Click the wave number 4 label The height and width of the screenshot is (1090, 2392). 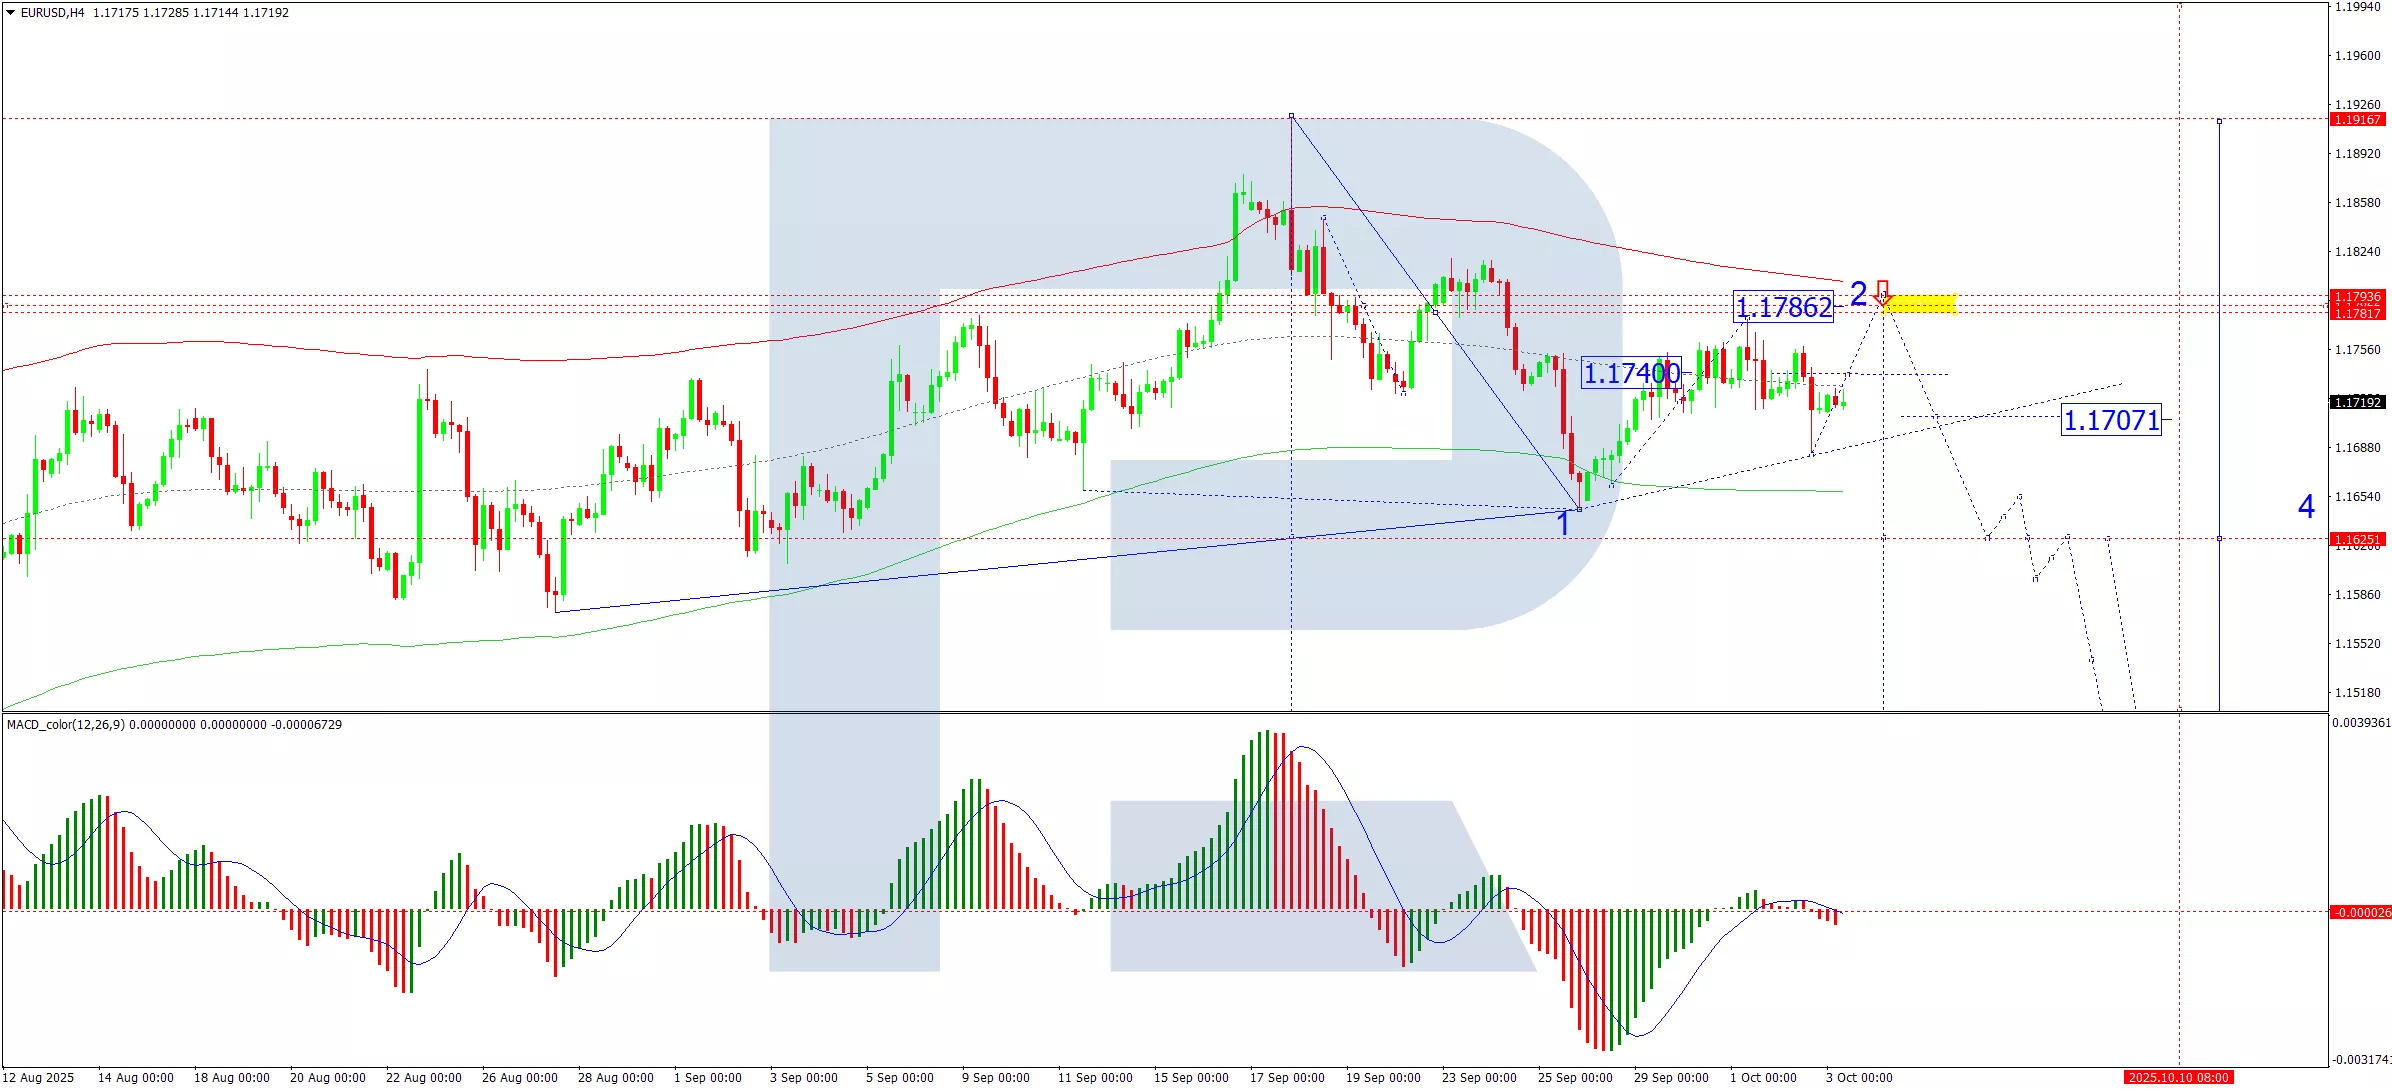2306,506
